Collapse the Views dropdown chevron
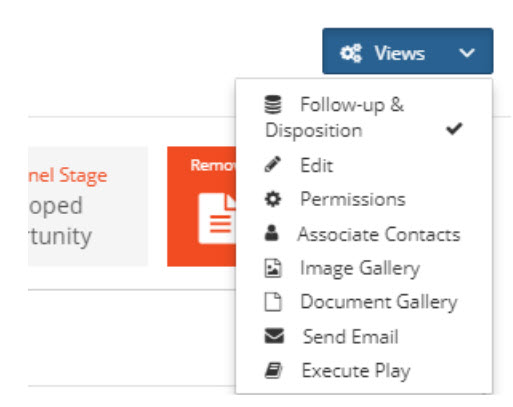513x407 pixels. (x=467, y=53)
